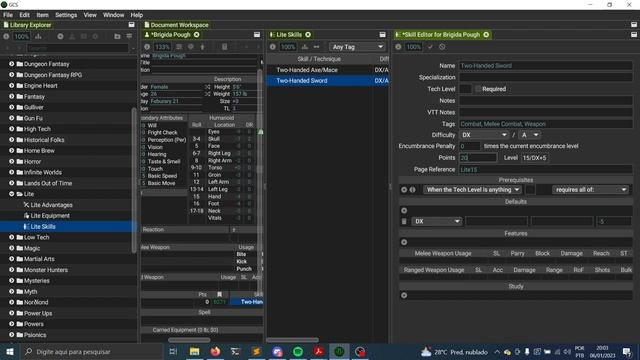Open the File menu
The image size is (640, 360).
8,15
